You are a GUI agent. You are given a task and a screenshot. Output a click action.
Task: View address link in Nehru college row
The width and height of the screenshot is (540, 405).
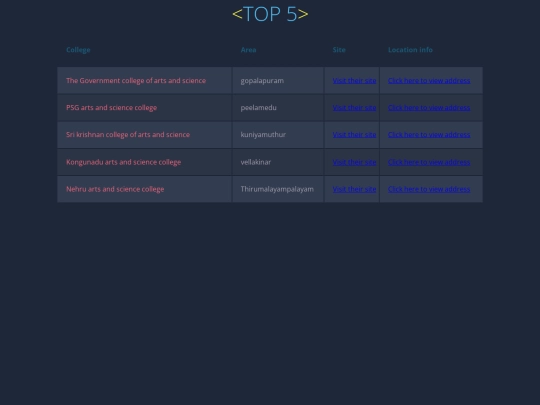(429, 189)
